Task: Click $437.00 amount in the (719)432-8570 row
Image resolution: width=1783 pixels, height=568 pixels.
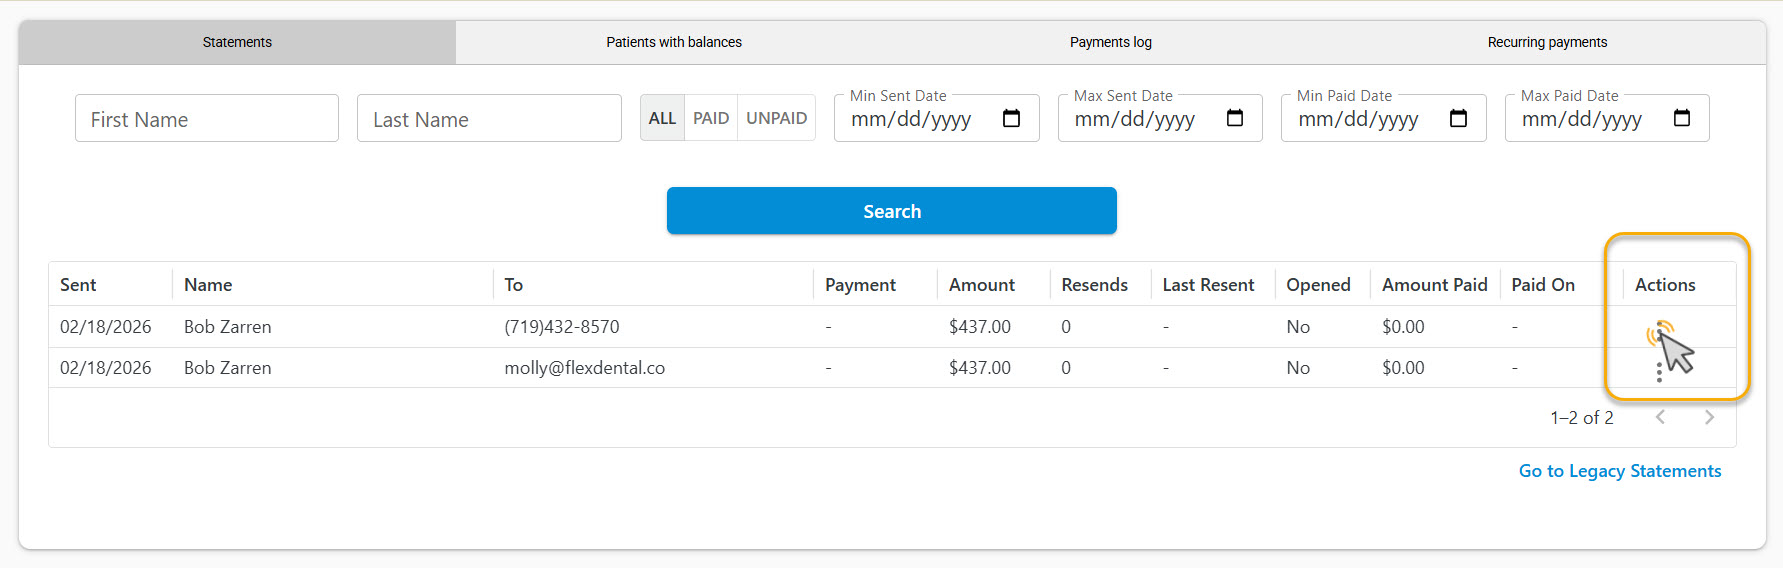Action: (x=979, y=327)
